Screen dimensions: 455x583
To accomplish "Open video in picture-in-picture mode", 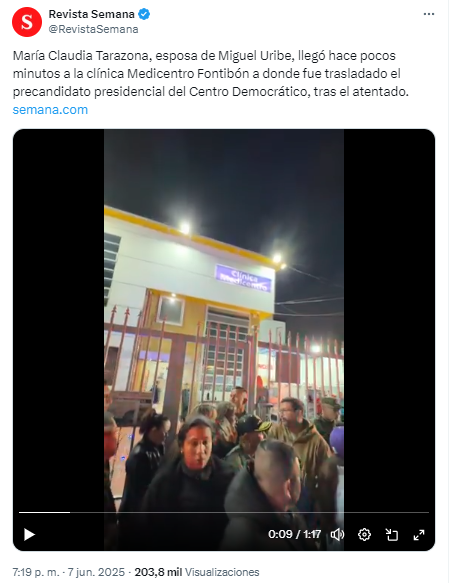I will pos(391,535).
